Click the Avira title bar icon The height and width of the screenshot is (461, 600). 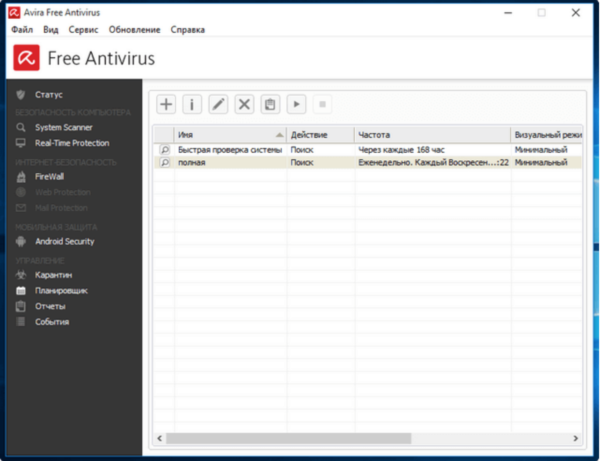[14, 13]
